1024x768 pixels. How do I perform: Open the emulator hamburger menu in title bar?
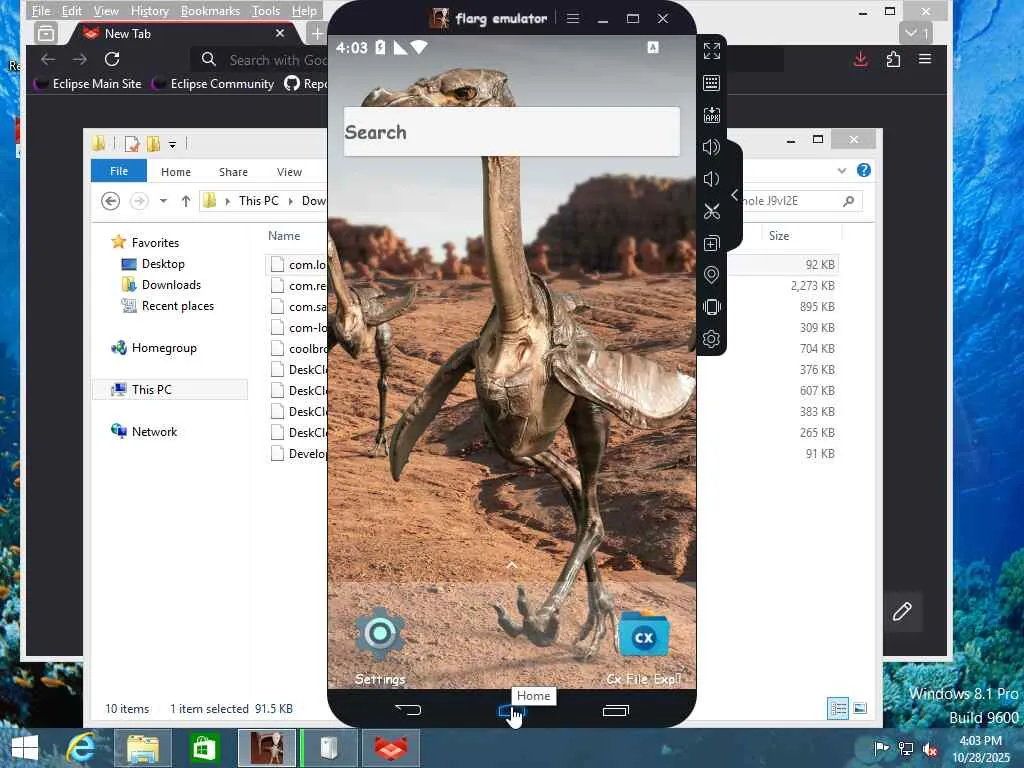pos(573,18)
